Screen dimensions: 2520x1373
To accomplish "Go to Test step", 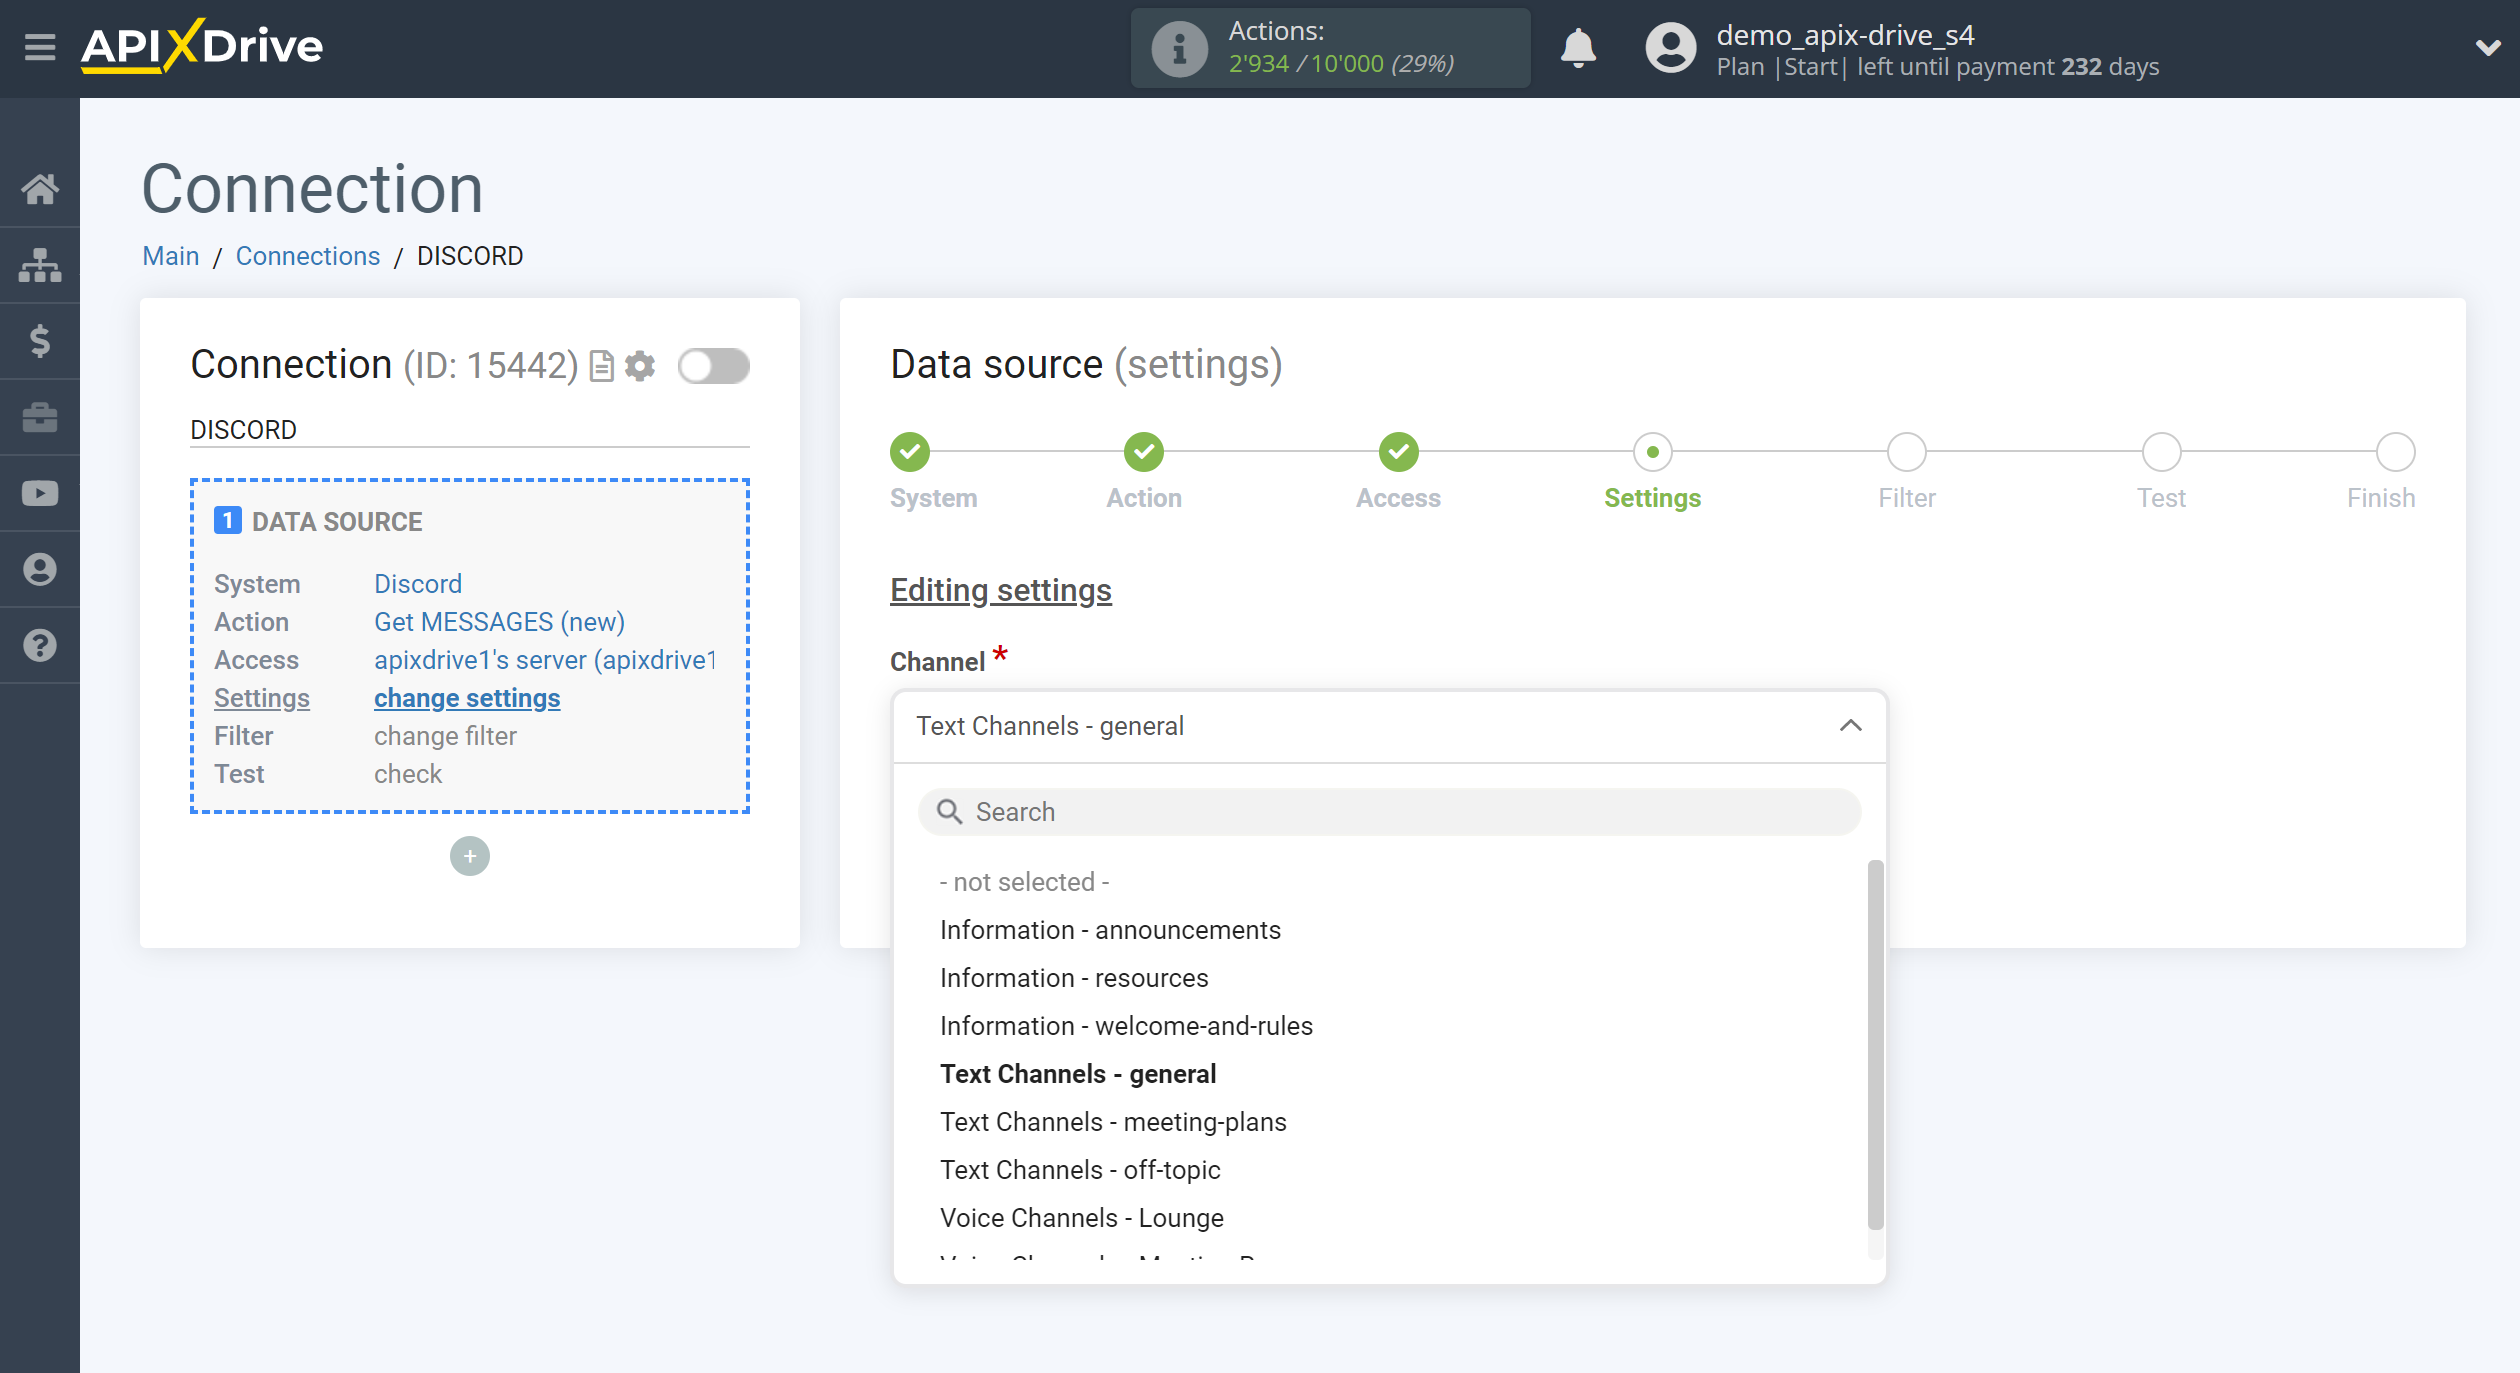I will [x=2162, y=452].
